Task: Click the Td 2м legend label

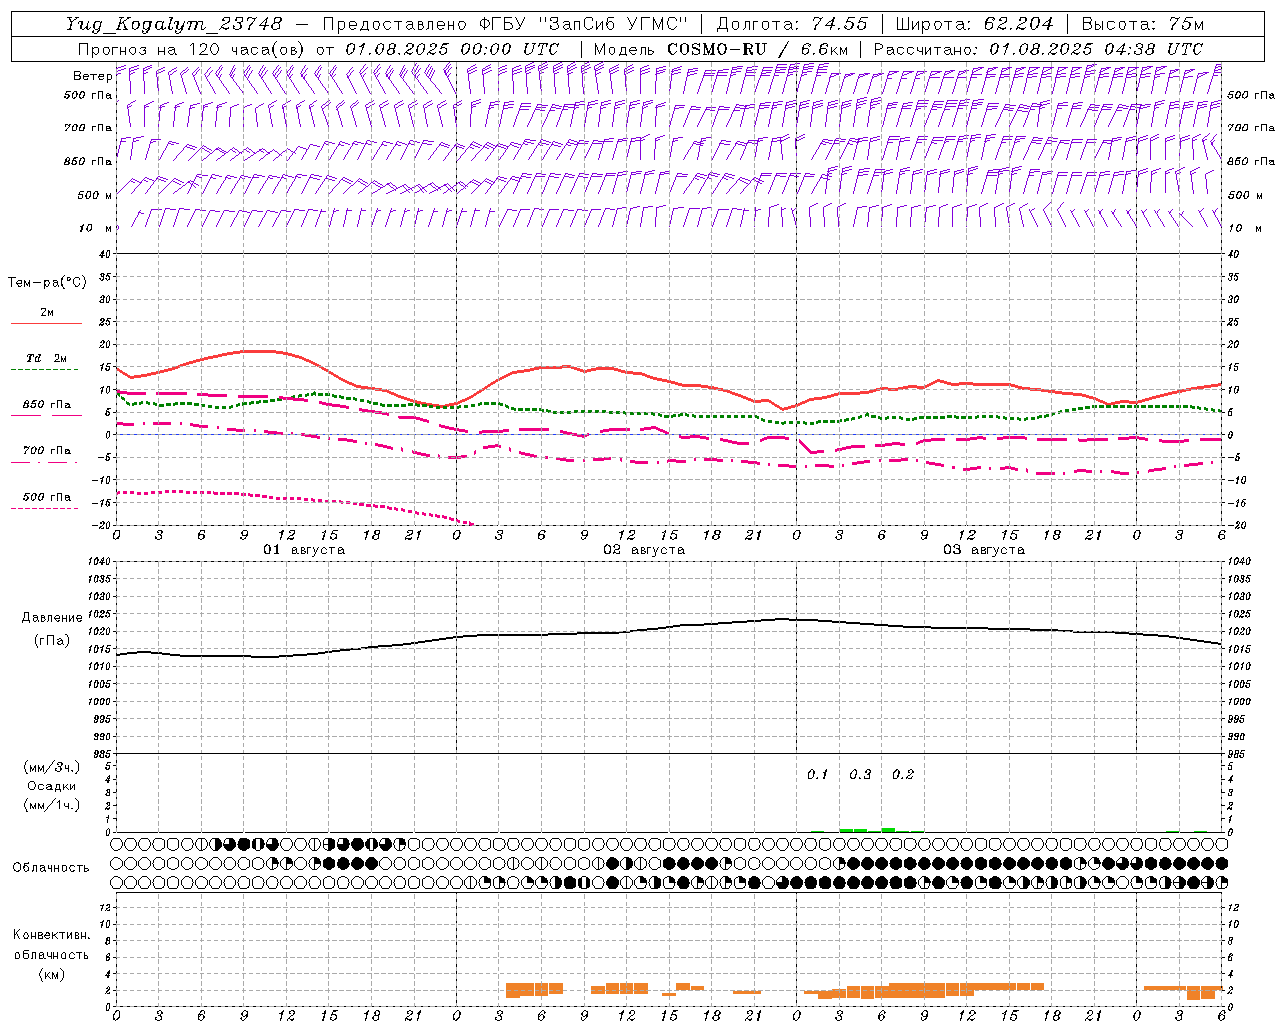Action: coord(47,358)
